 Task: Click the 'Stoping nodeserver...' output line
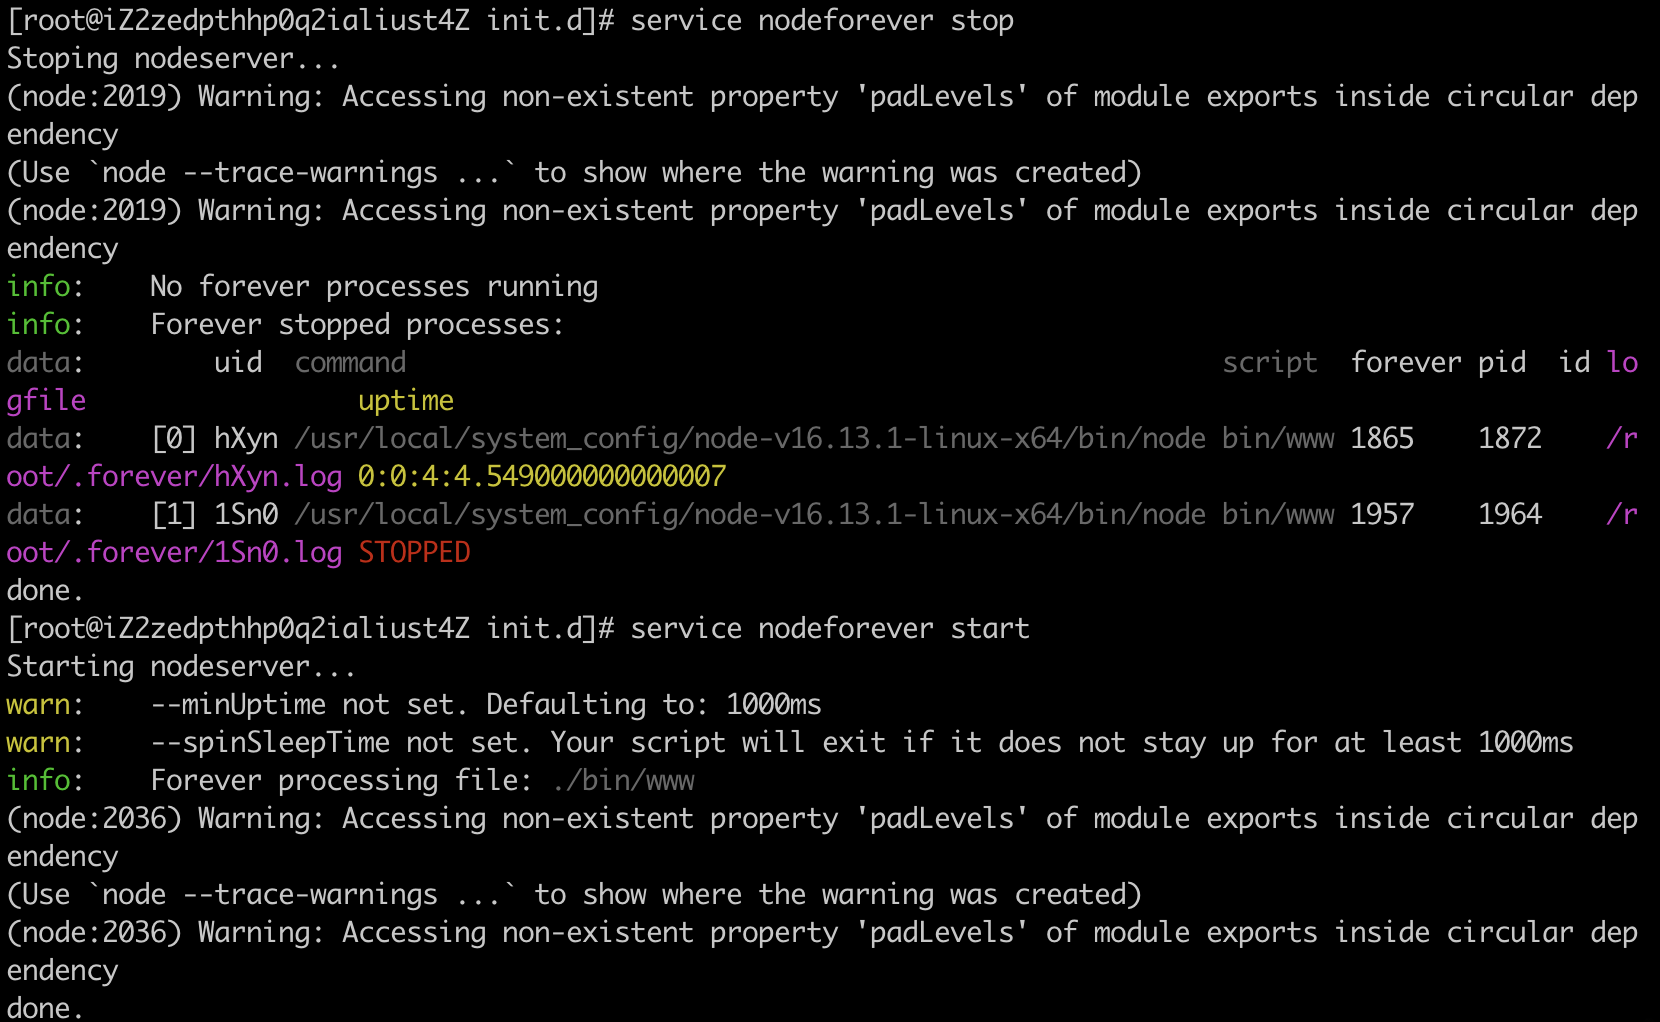[x=173, y=59]
